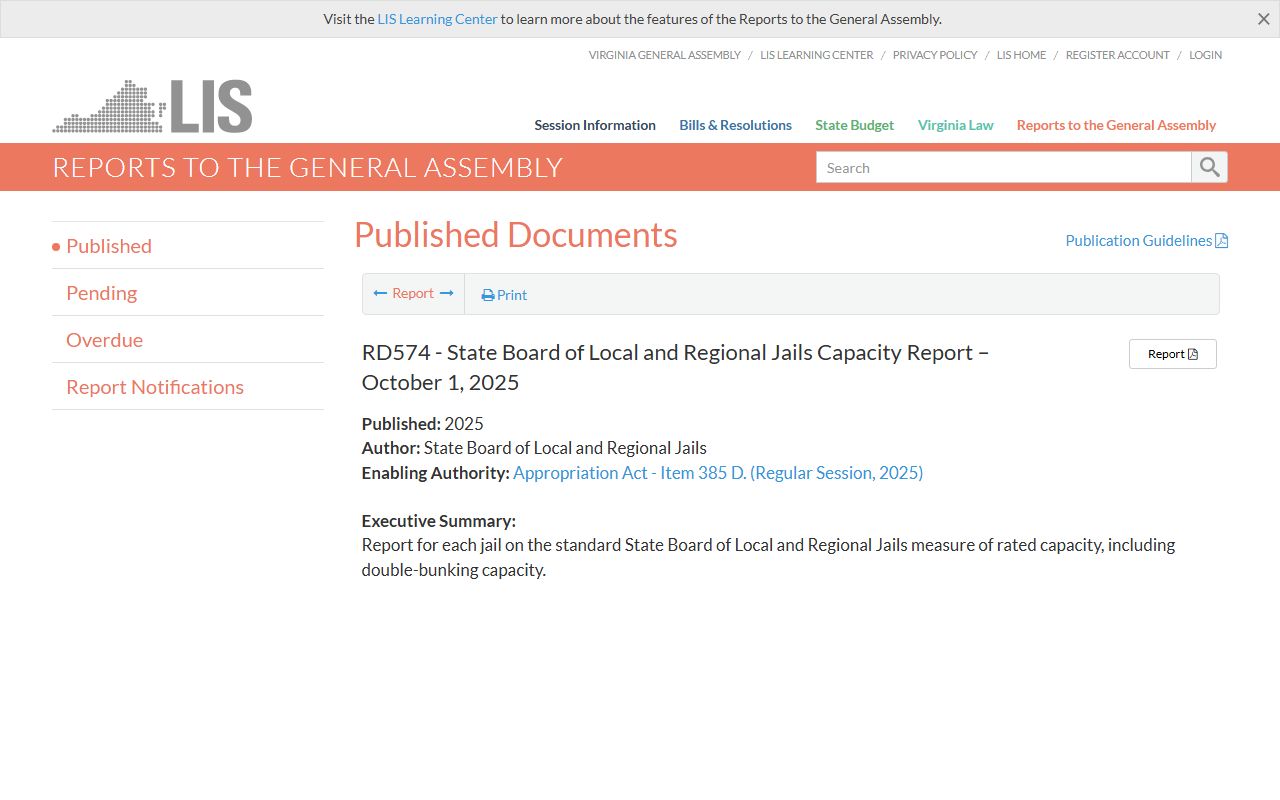Image resolution: width=1280 pixels, height=800 pixels.
Task: Open Virginia Law menu
Action: point(955,125)
